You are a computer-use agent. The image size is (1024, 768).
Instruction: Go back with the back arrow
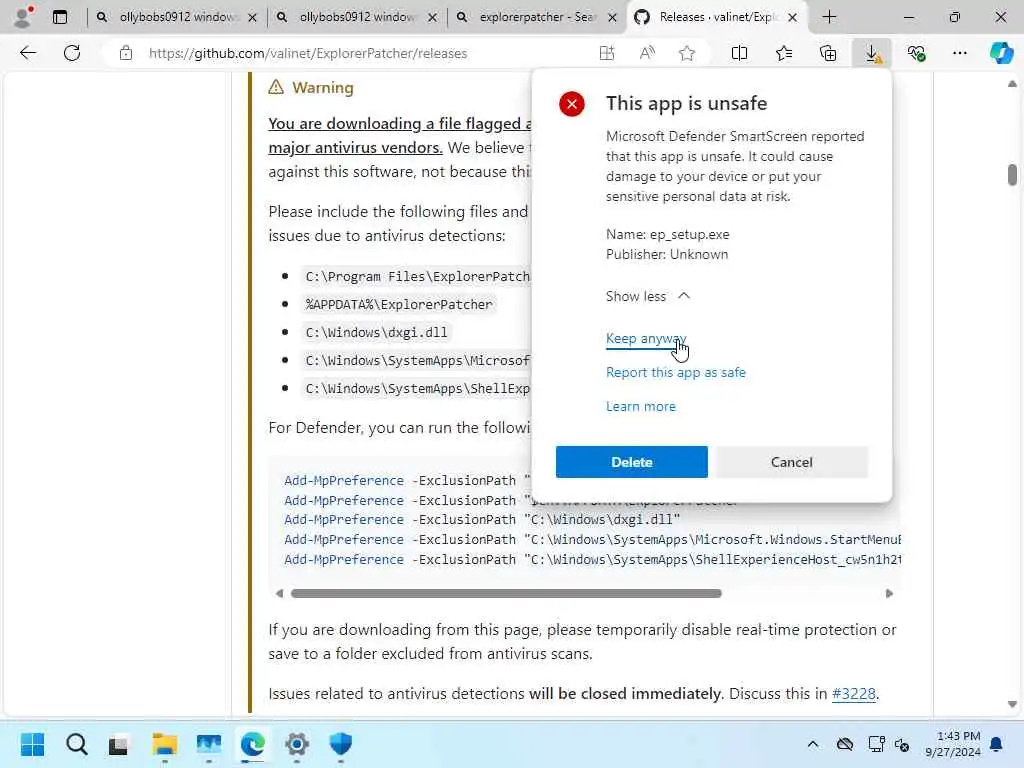tap(28, 53)
